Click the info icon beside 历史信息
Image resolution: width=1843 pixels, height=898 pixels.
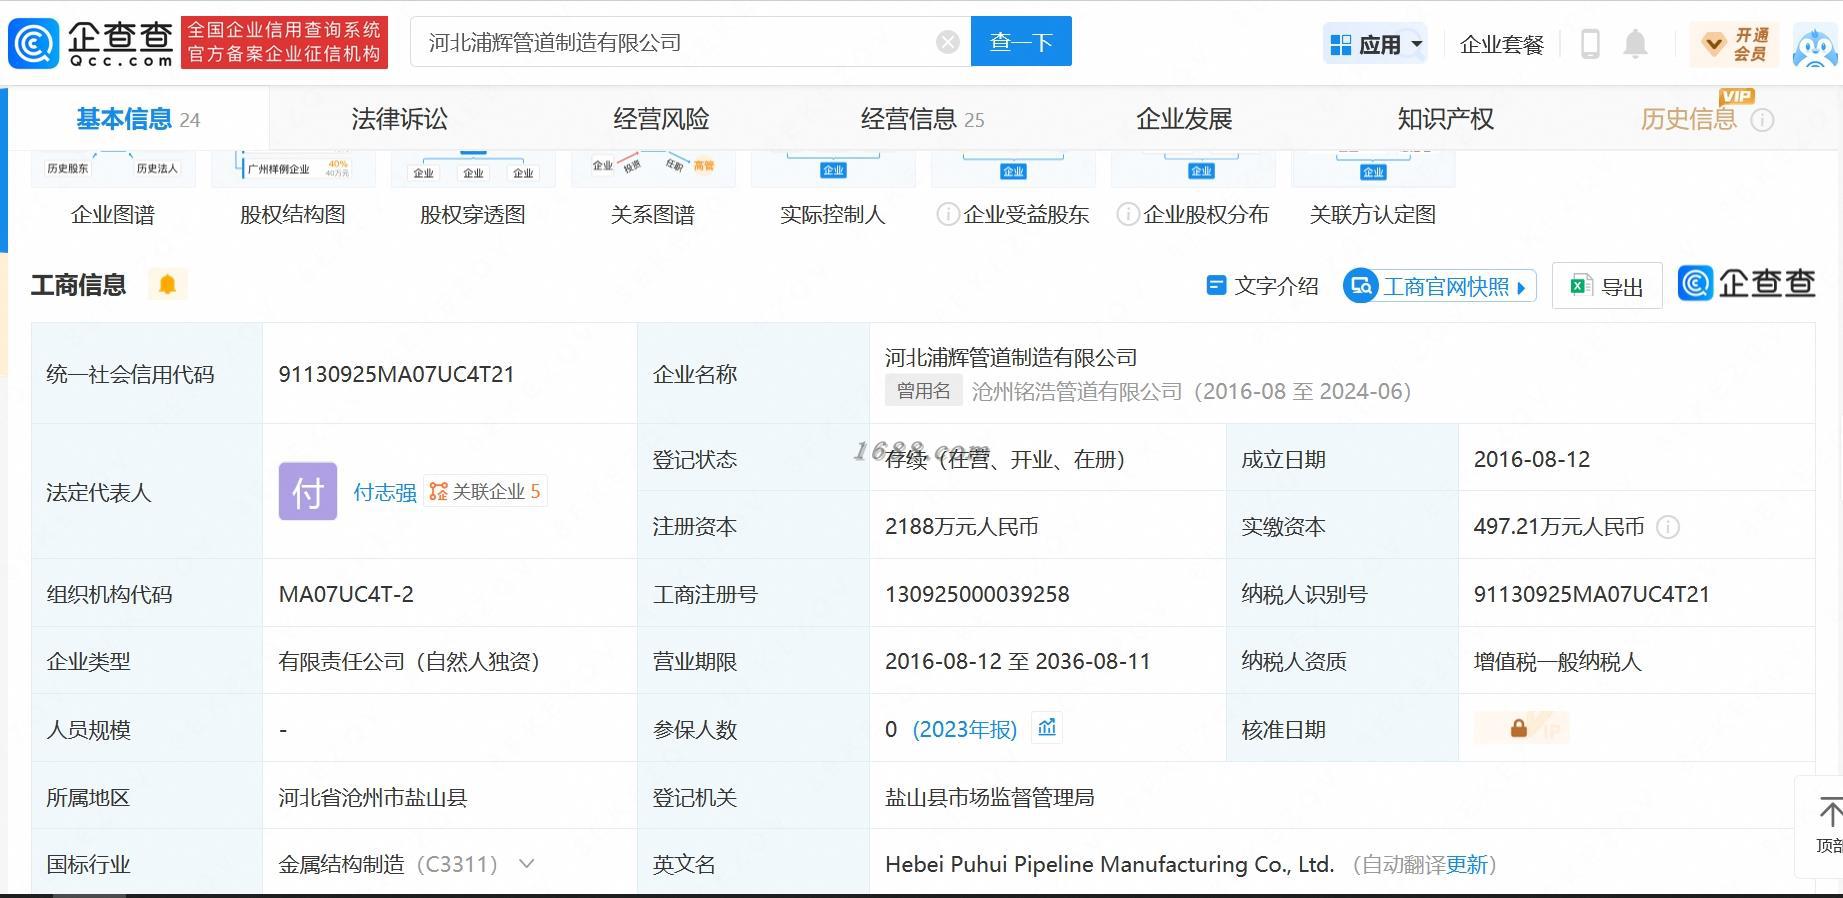tap(1762, 120)
